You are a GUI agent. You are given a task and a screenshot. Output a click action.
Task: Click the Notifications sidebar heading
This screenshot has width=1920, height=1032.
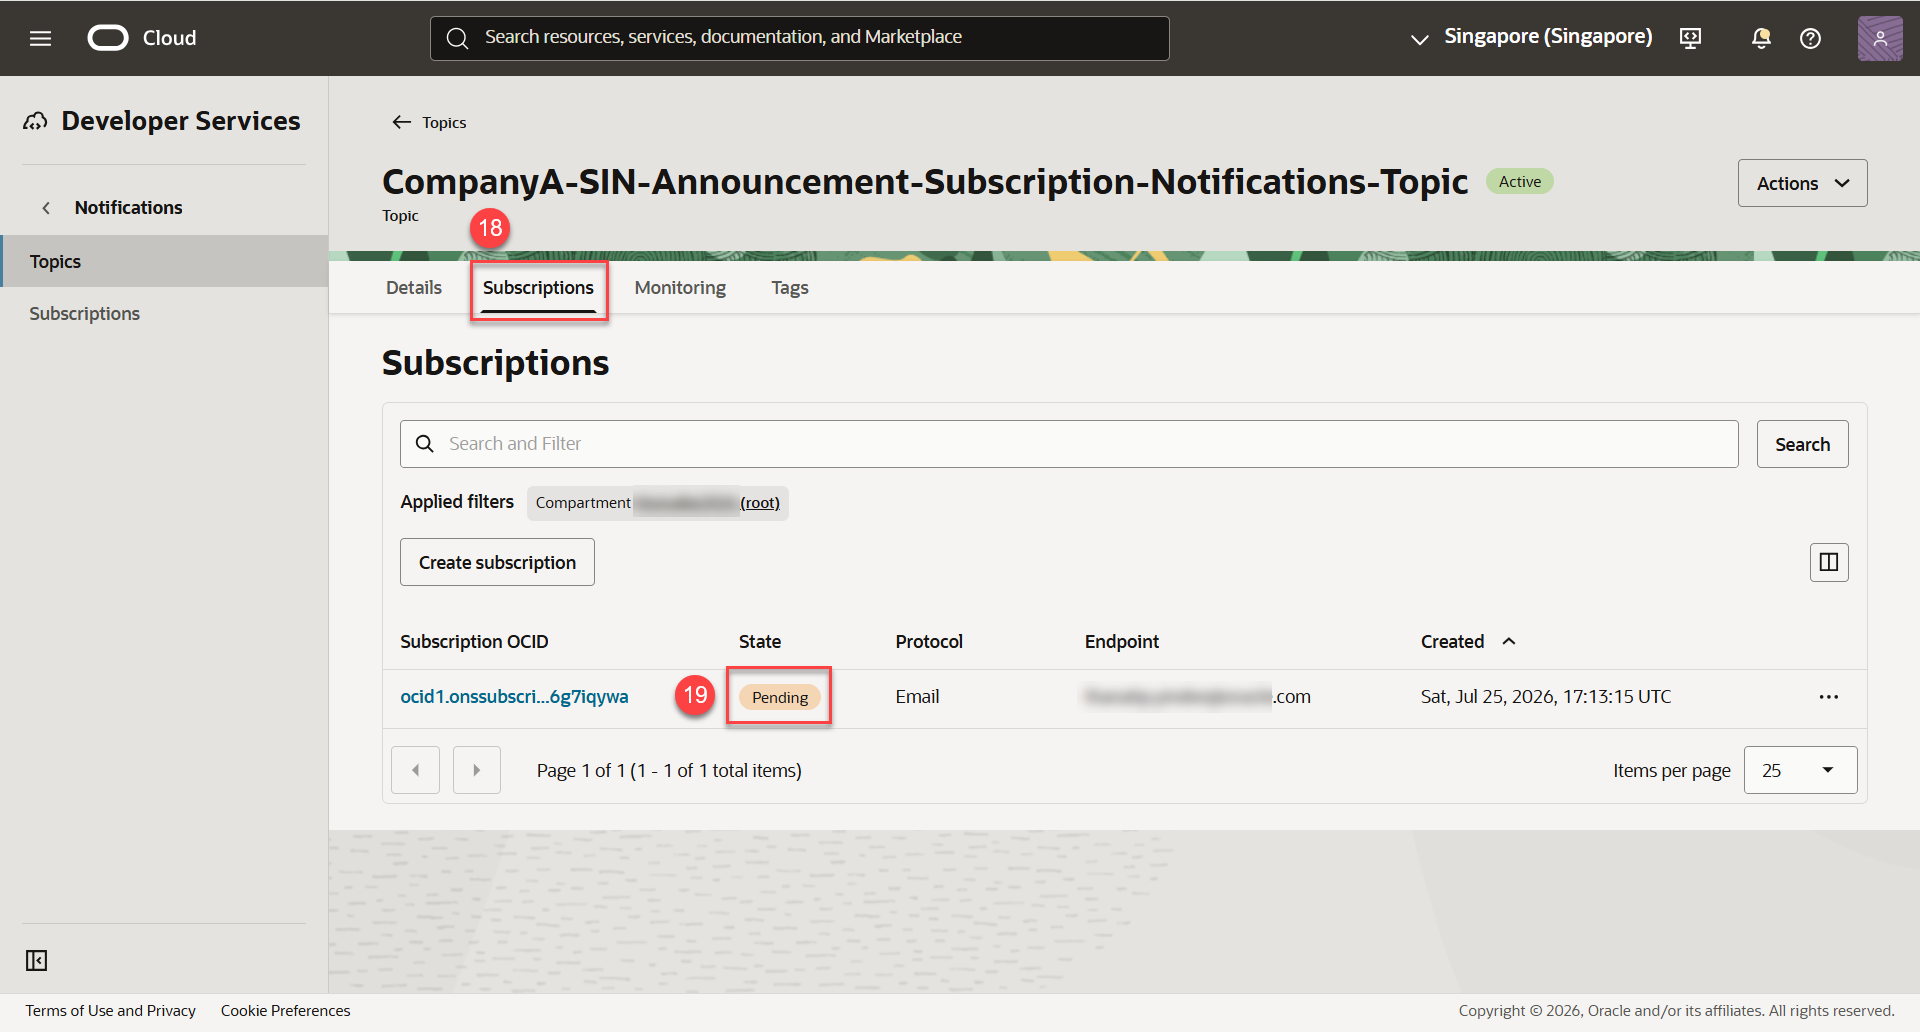point(128,208)
